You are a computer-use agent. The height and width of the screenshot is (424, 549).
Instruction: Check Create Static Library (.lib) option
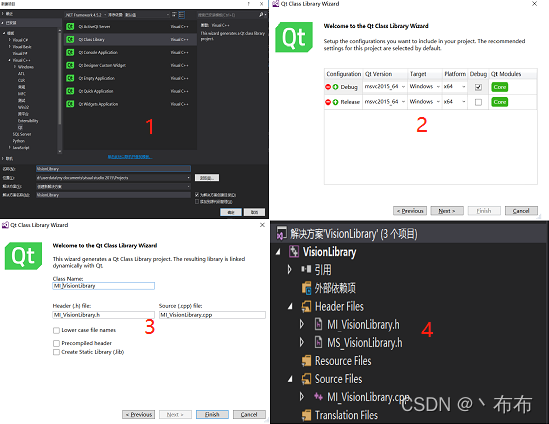pyautogui.click(x=56, y=352)
